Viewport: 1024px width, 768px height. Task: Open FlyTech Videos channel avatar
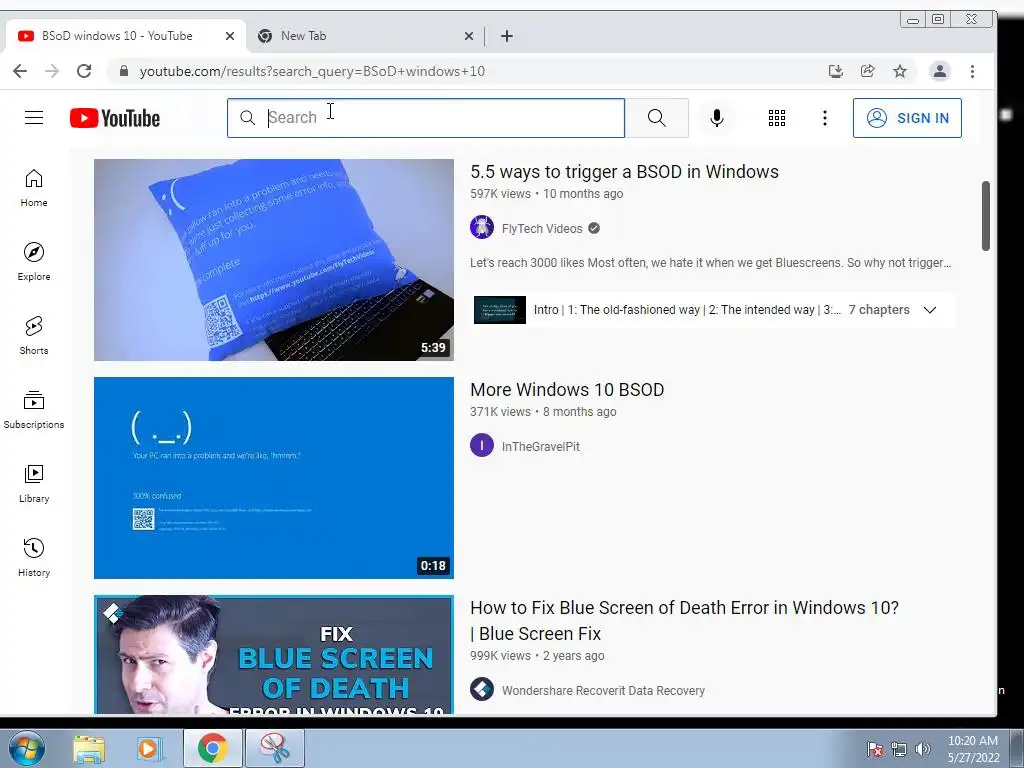click(482, 228)
